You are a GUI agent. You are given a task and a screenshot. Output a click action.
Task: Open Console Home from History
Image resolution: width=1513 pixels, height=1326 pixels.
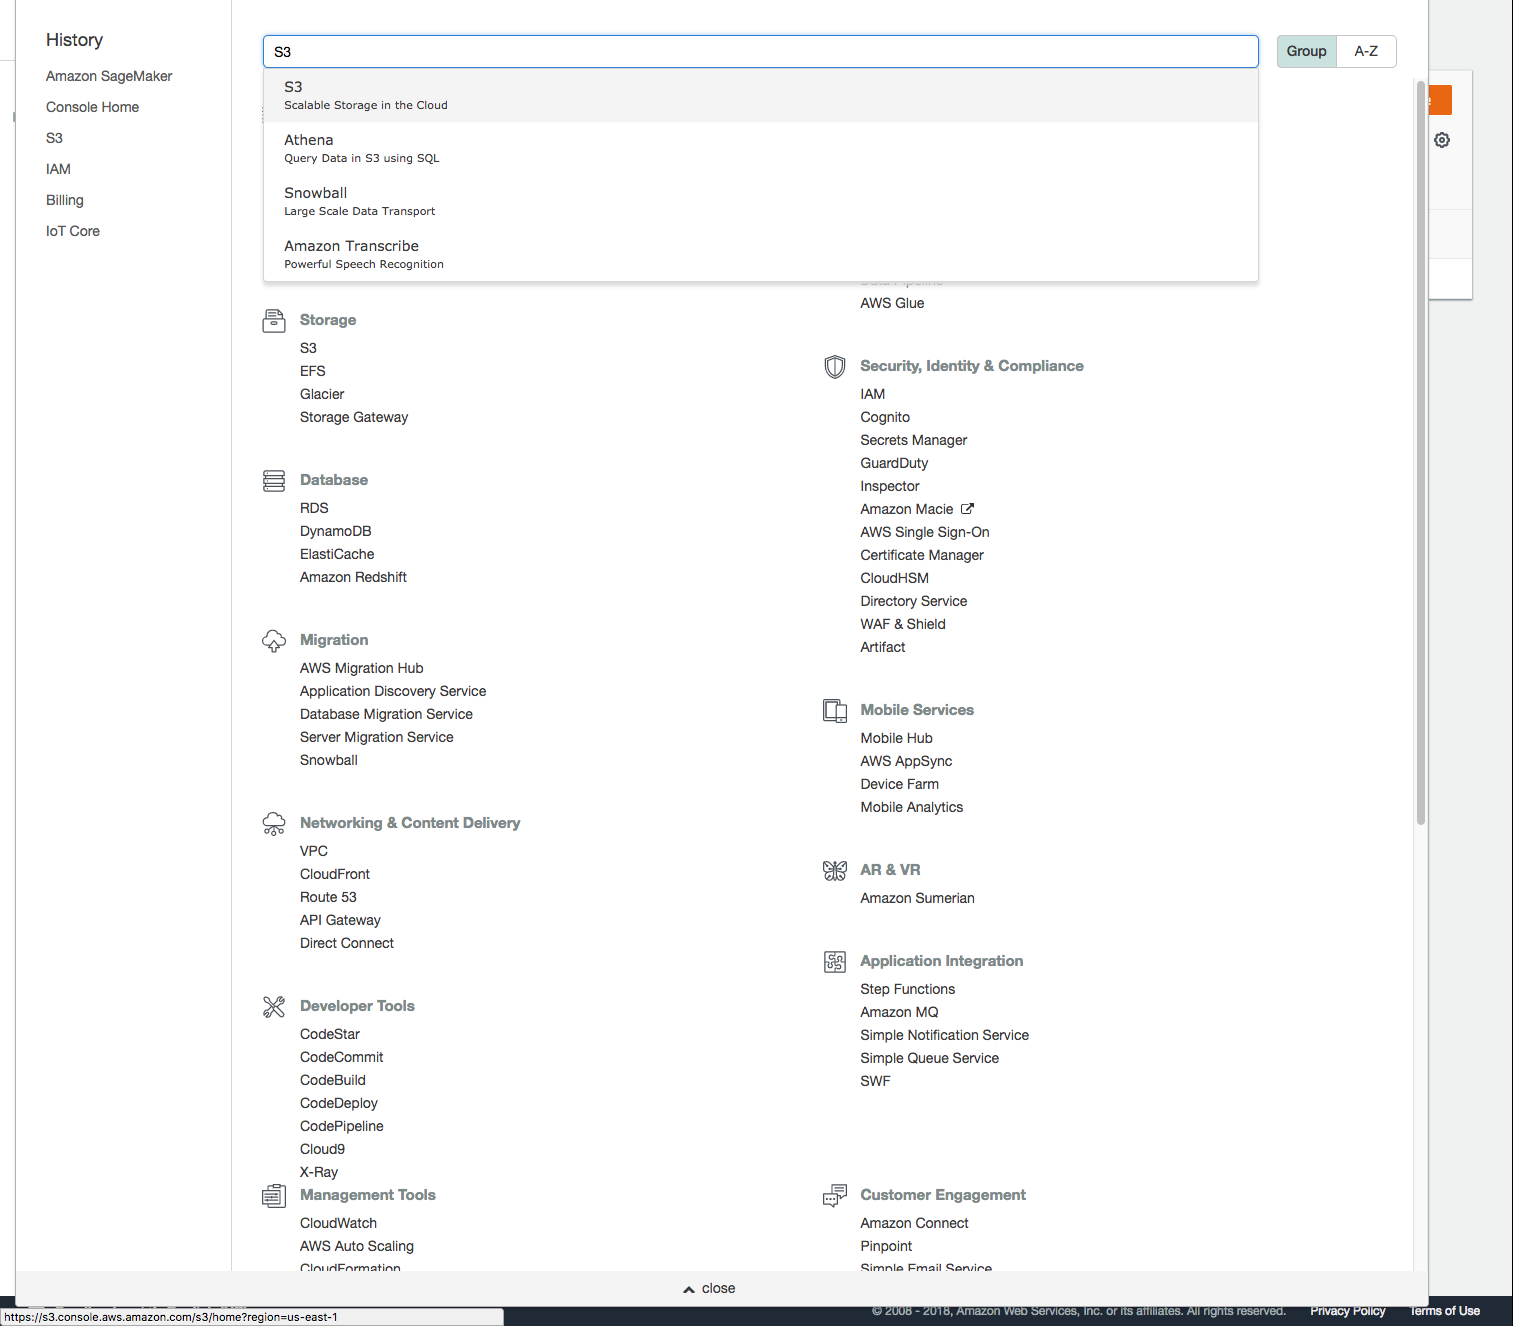(92, 107)
